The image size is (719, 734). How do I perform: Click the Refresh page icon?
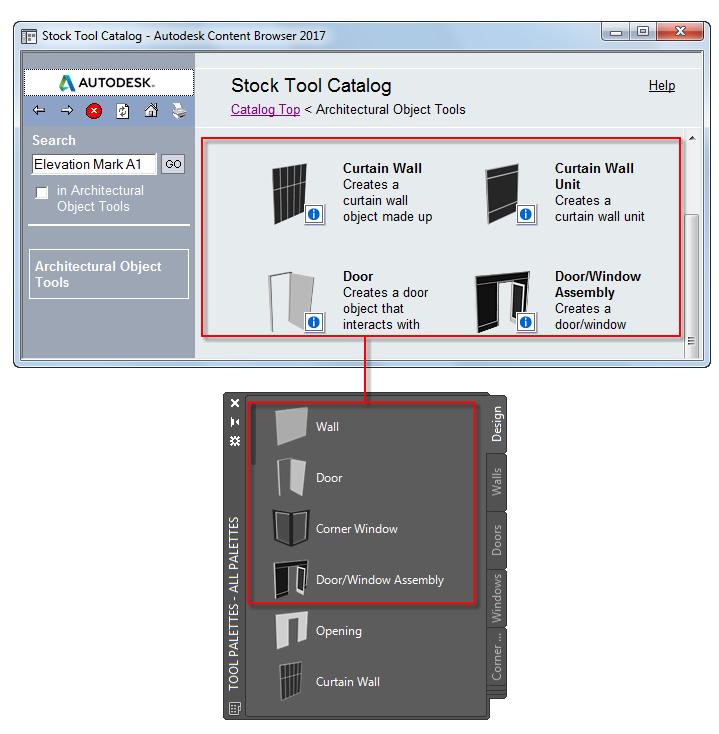point(123,111)
